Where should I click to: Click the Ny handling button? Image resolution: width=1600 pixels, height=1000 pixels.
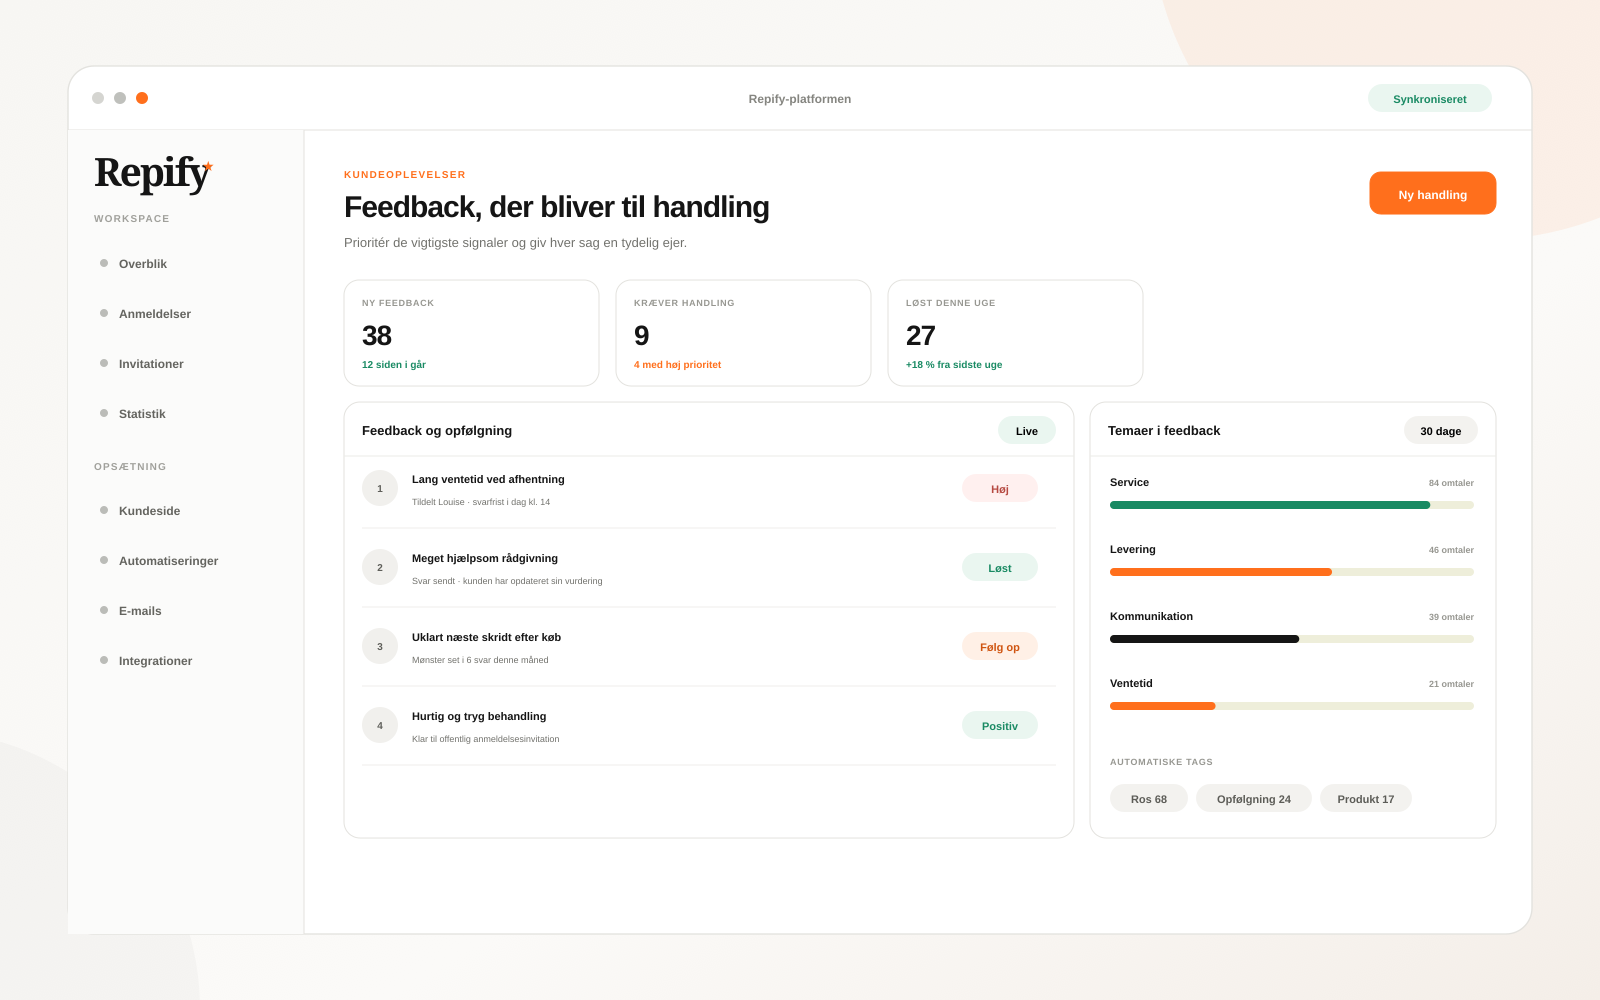click(x=1432, y=193)
